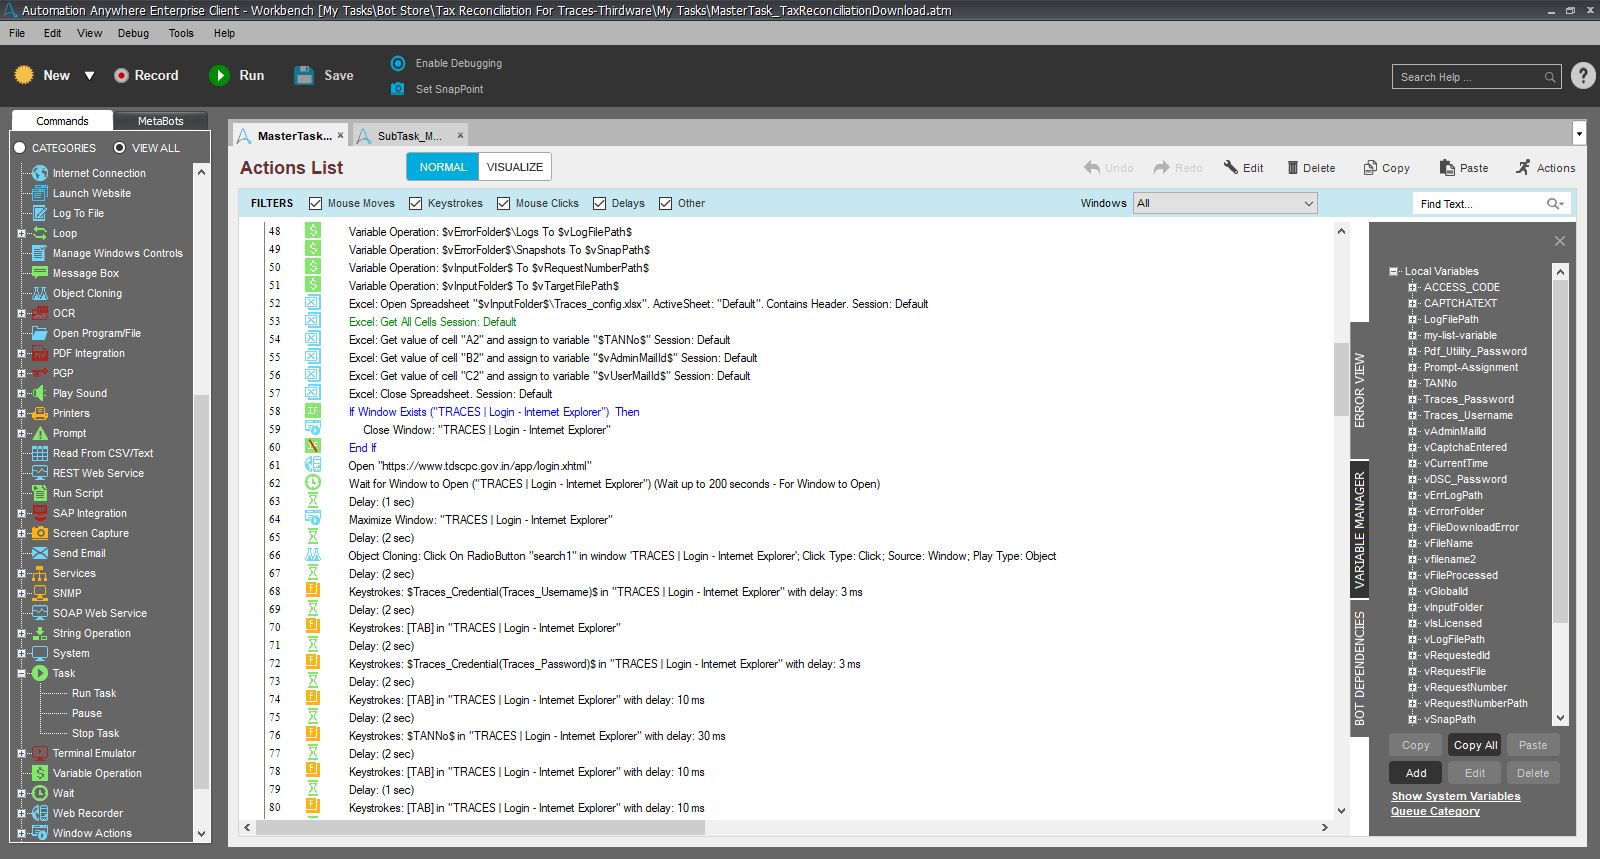Open the ERROR VIEW side tab

[1359, 390]
